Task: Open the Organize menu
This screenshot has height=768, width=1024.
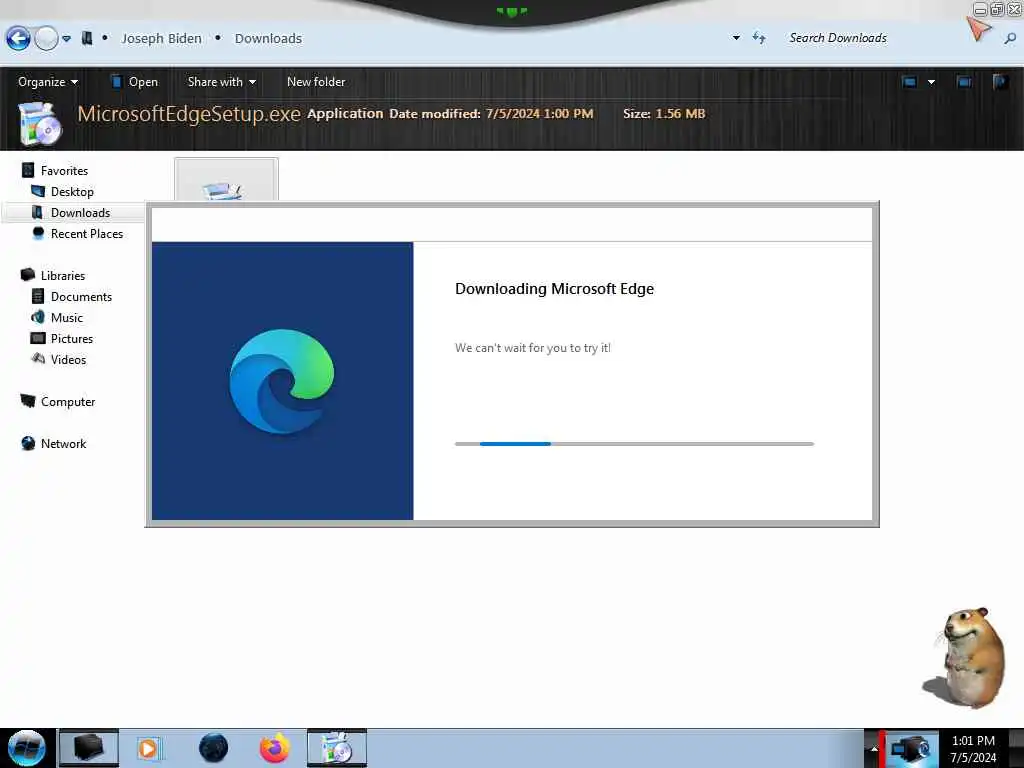Action: click(x=48, y=82)
